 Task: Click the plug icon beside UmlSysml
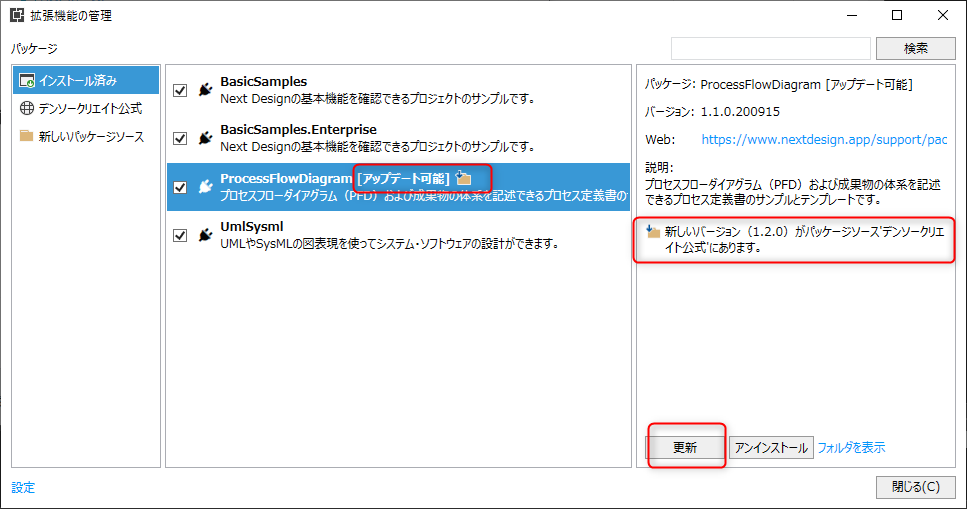pyautogui.click(x=205, y=235)
